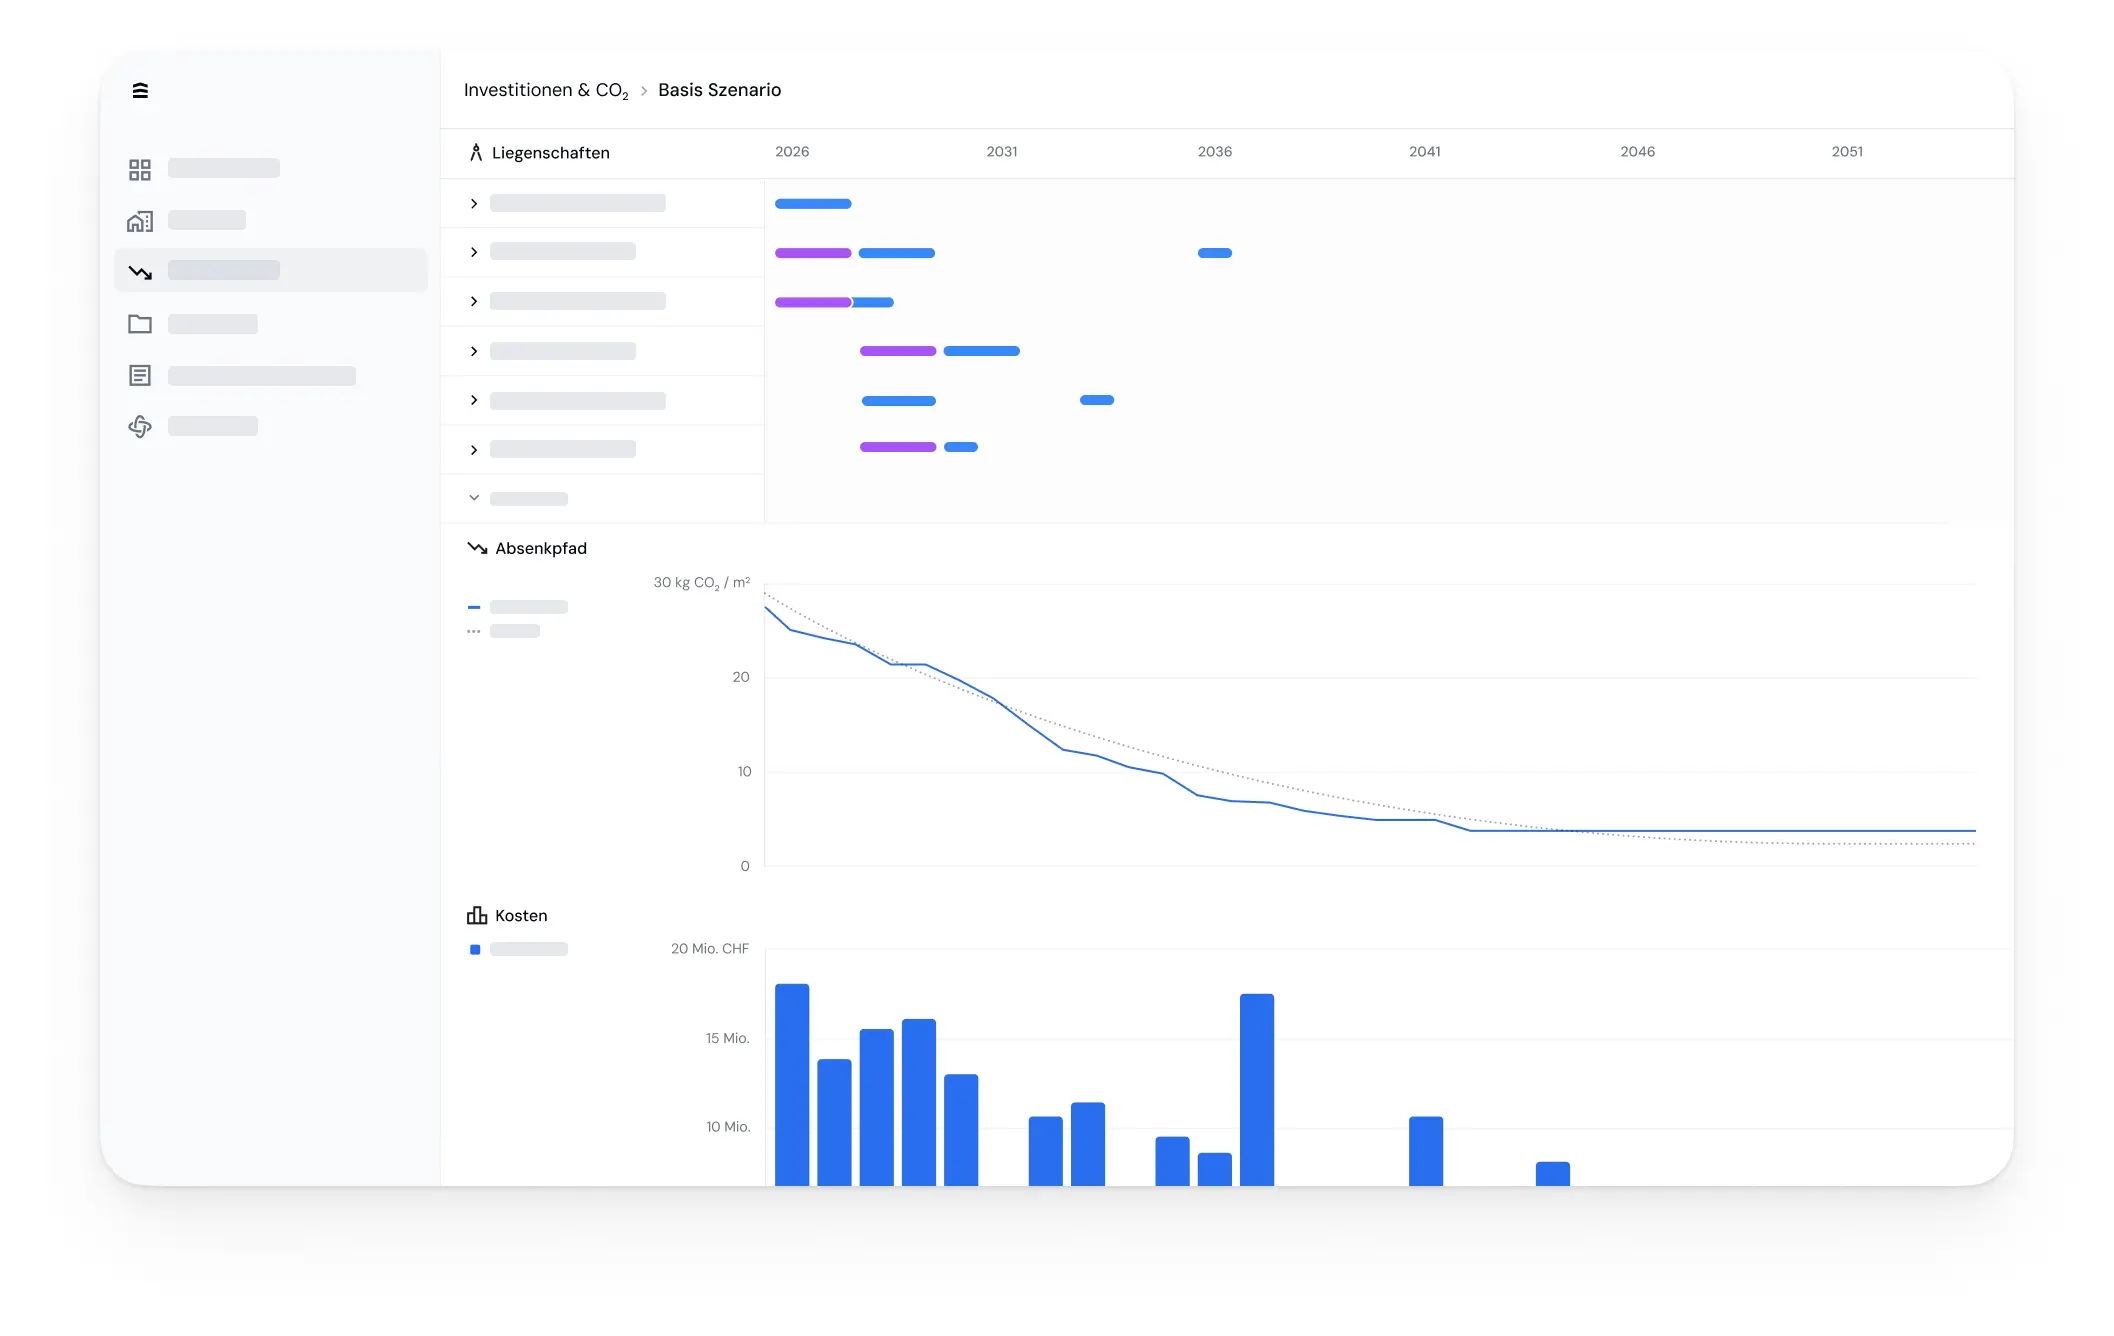Click the compass icon beside Liegenschaften

pos(476,153)
